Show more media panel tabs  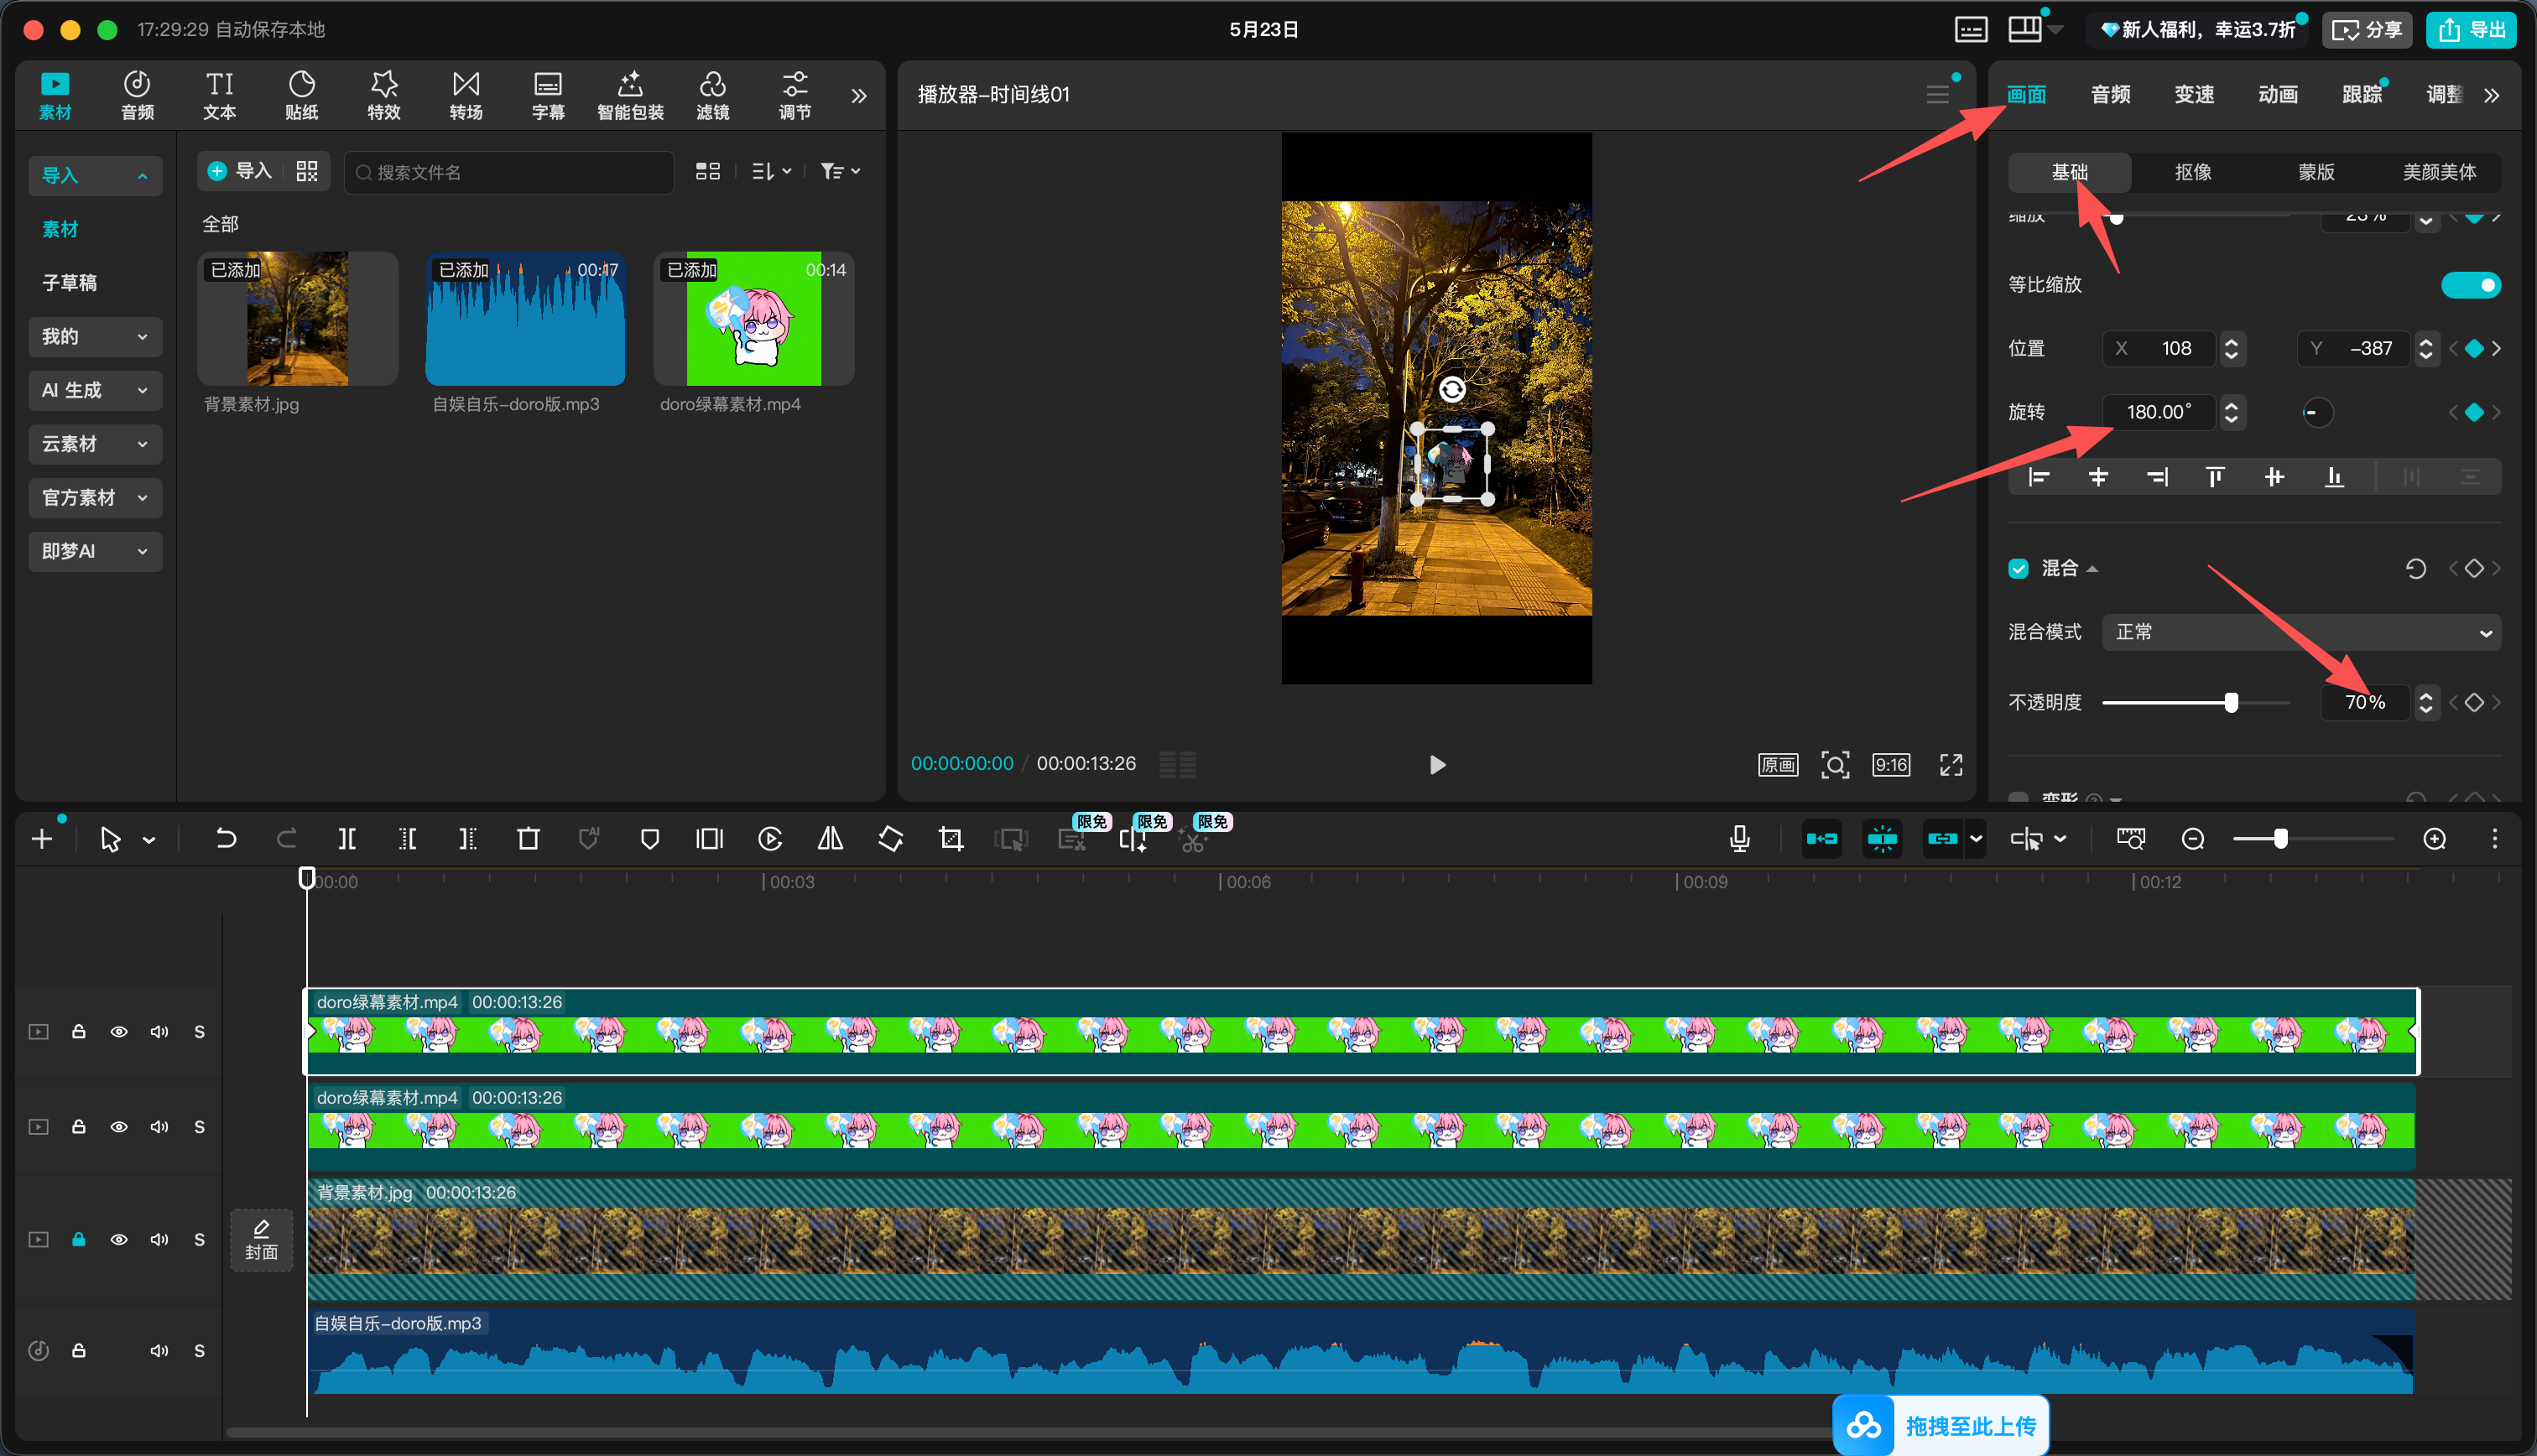(859, 96)
